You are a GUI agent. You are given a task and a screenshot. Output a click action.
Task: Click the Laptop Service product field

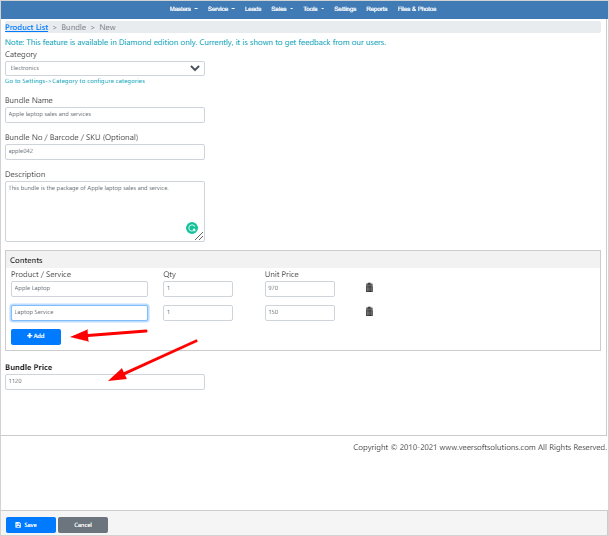click(x=79, y=313)
